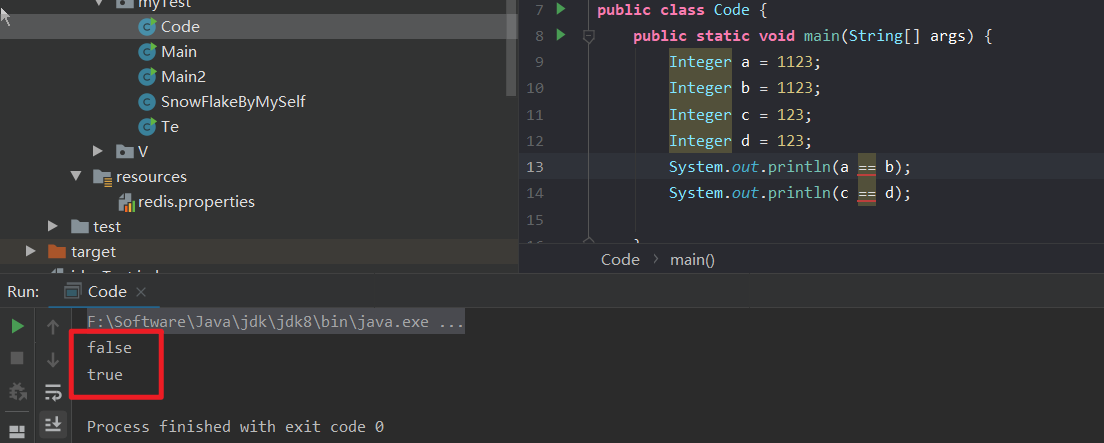Stop the running process in Run panel
The image size is (1104, 443).
pyautogui.click(x=18, y=358)
